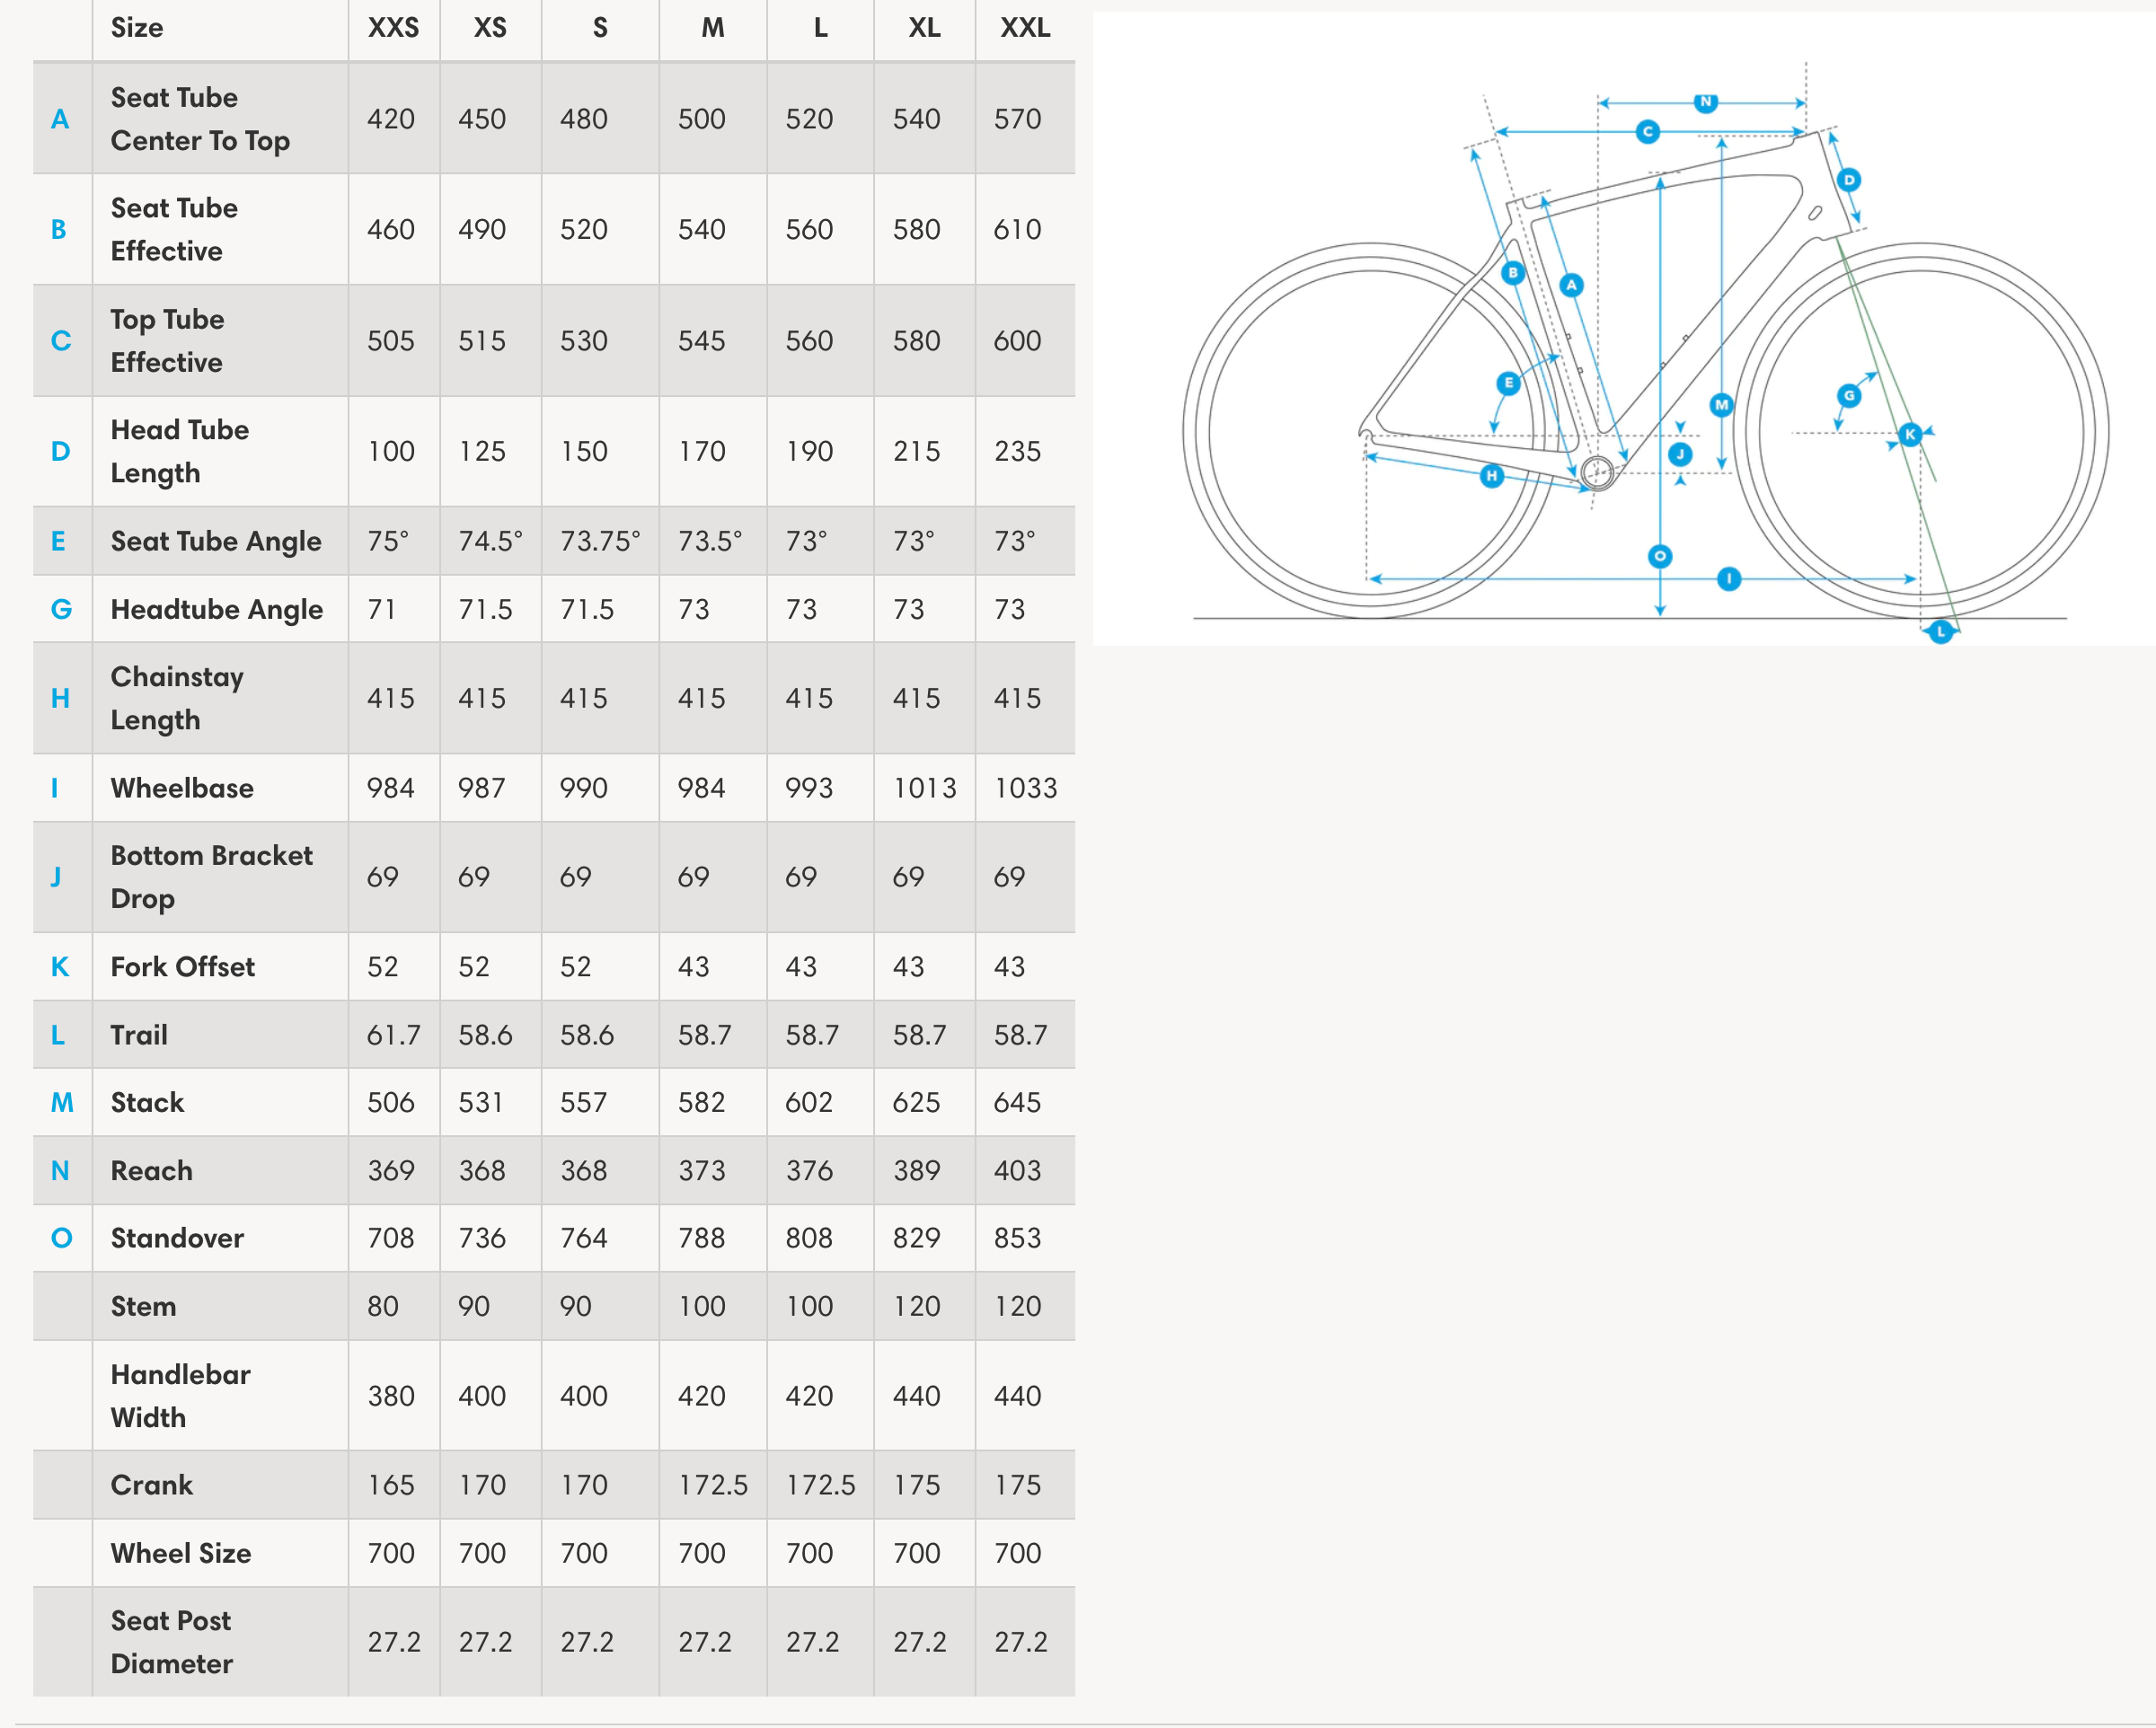Click the Seat Post Diameter row label

point(171,1642)
